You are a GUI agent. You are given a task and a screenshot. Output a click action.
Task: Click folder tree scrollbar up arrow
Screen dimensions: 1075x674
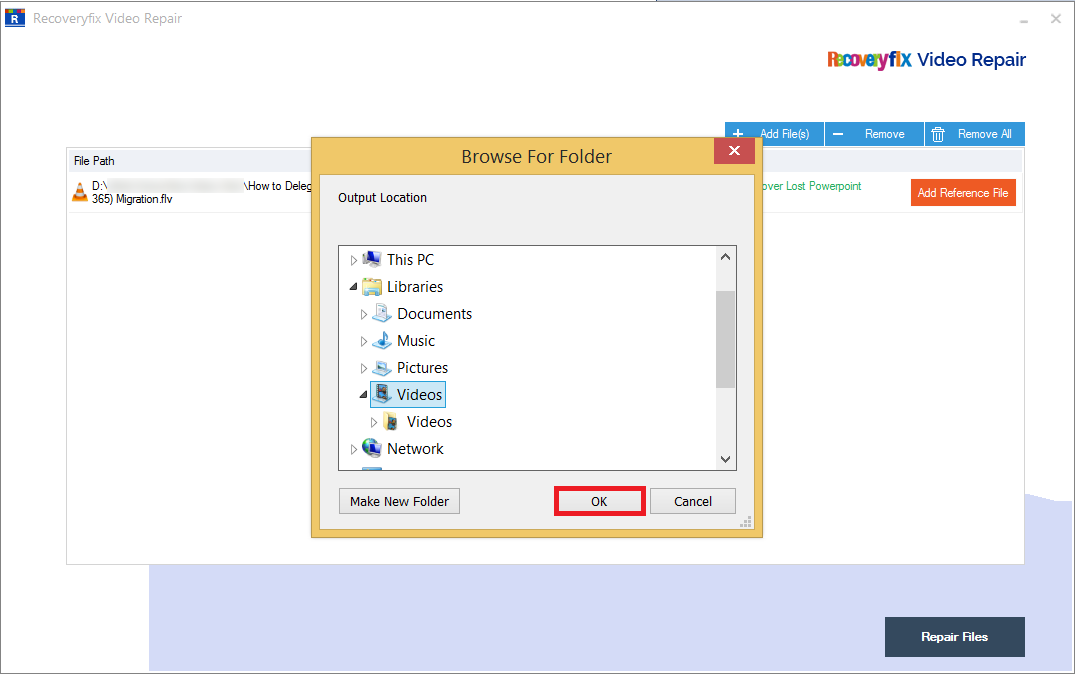click(x=725, y=256)
